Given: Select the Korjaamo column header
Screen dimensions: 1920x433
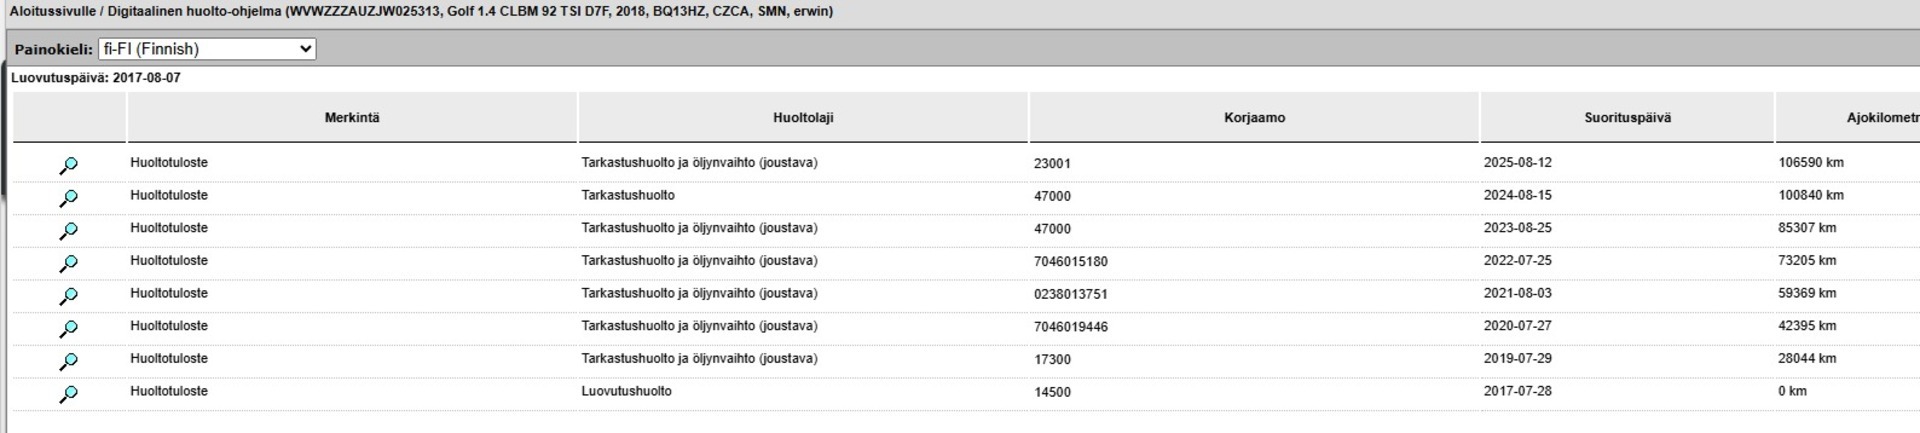Looking at the screenshot, I should click(1254, 118).
